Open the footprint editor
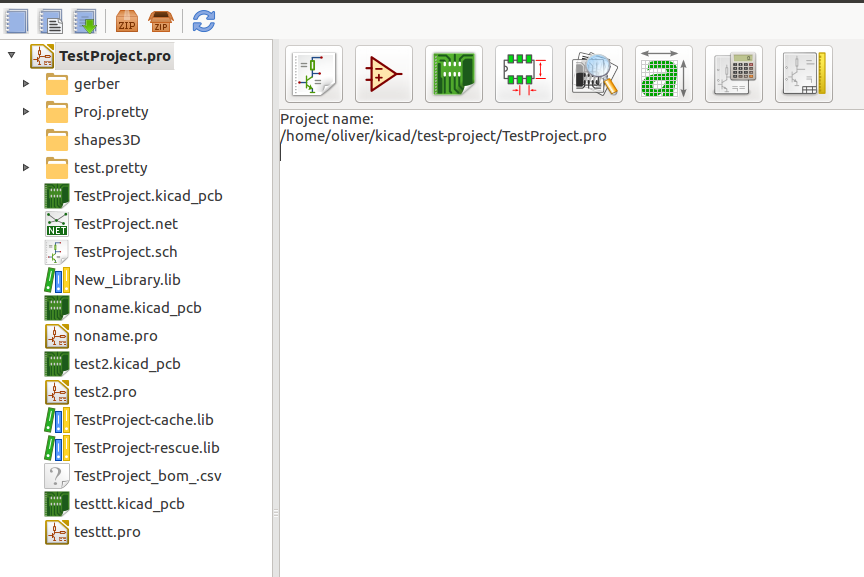The width and height of the screenshot is (864, 577). coord(524,74)
